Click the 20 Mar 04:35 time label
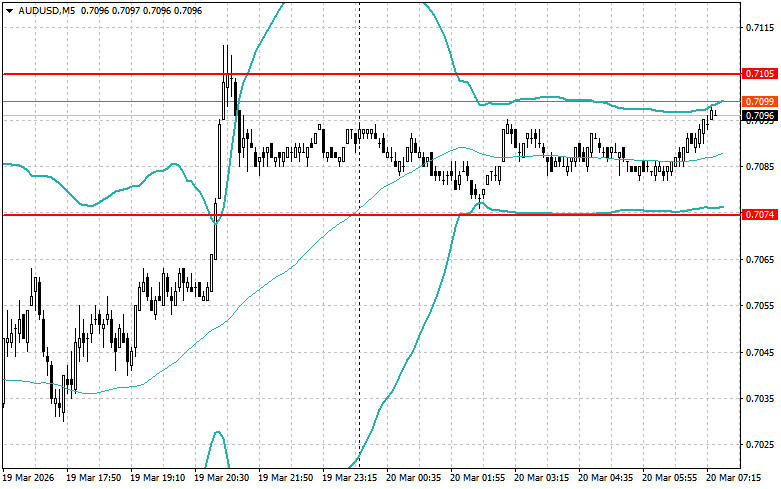The width and height of the screenshot is (781, 489). point(606,478)
